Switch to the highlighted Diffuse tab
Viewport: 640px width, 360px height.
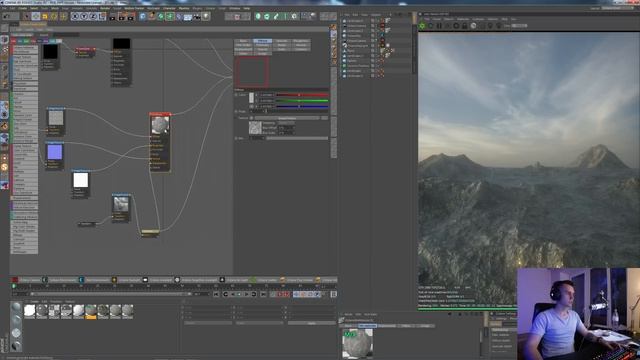coord(262,41)
